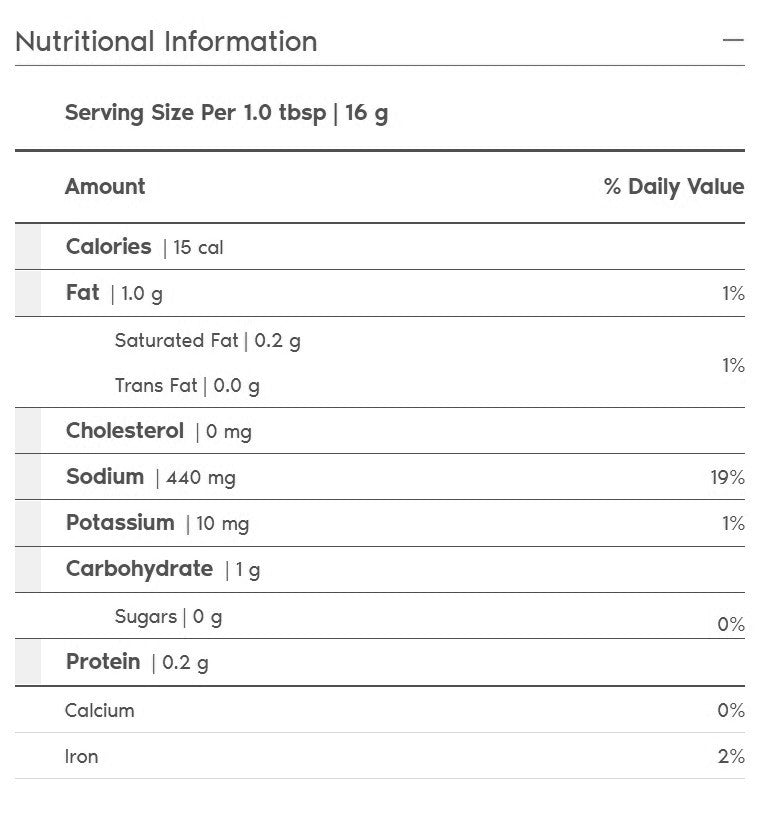Select the Cholesterol row label
The image size is (766, 817).
click(x=125, y=431)
